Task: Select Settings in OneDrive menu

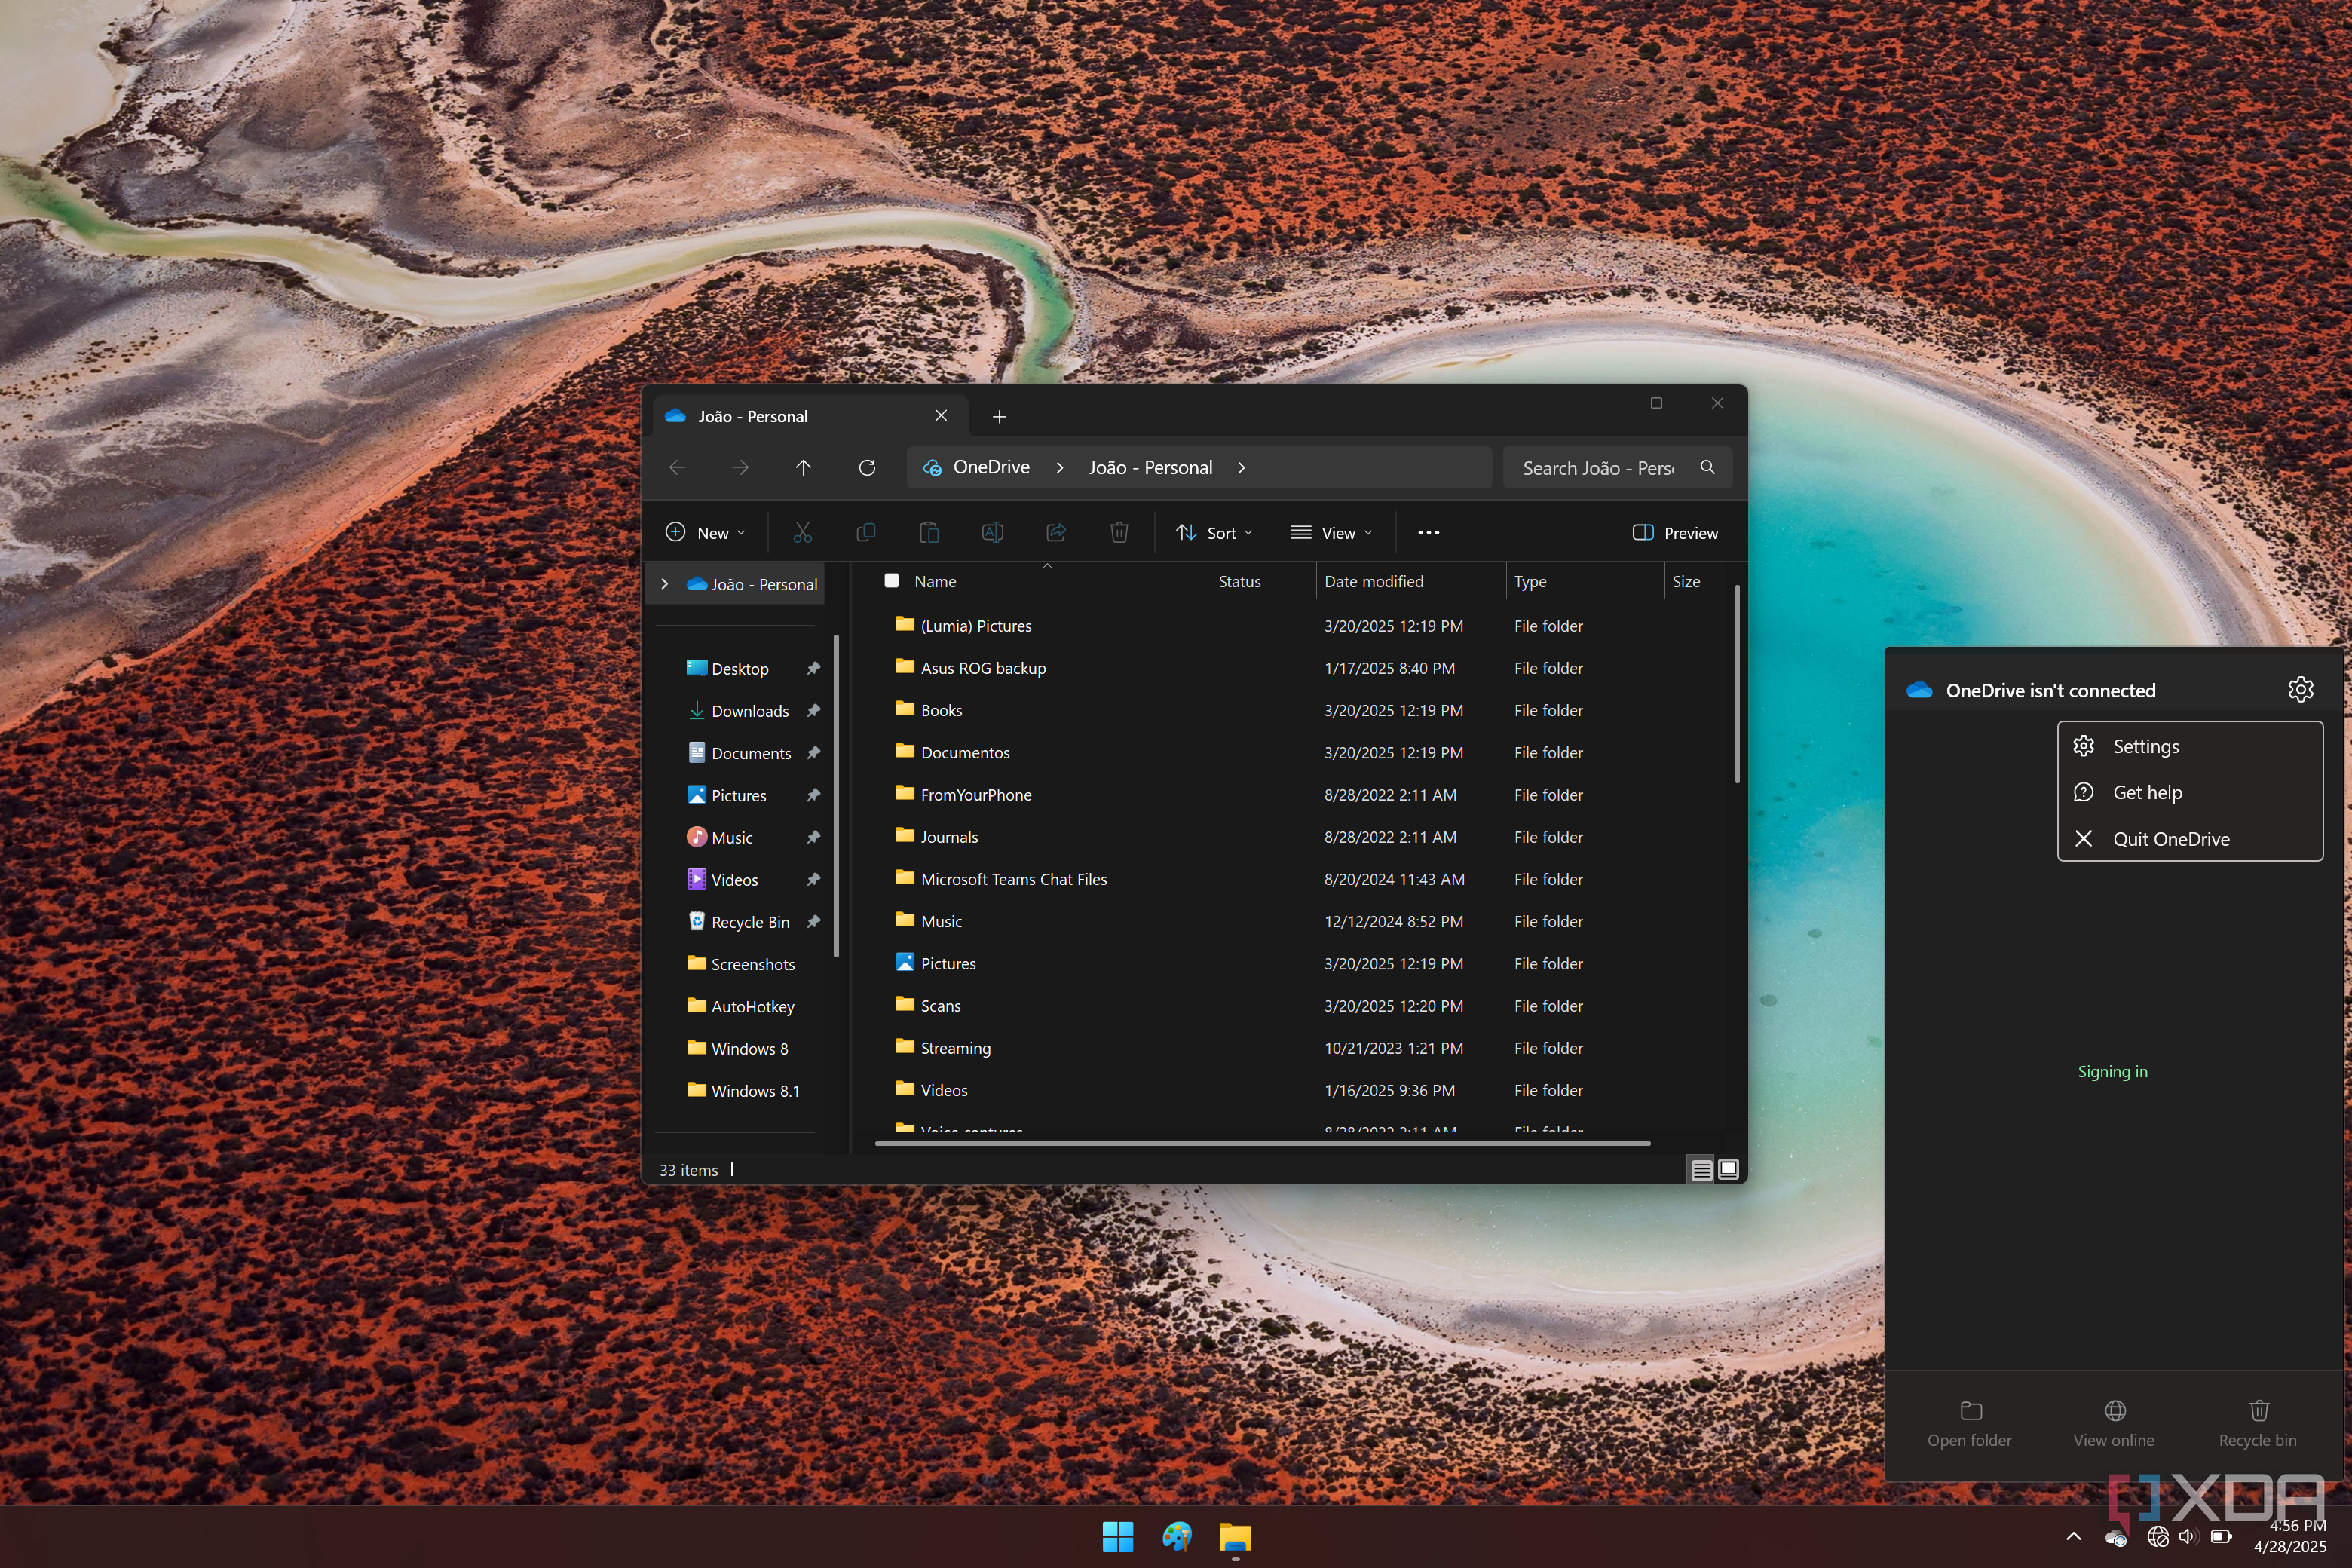Action: 2189,746
